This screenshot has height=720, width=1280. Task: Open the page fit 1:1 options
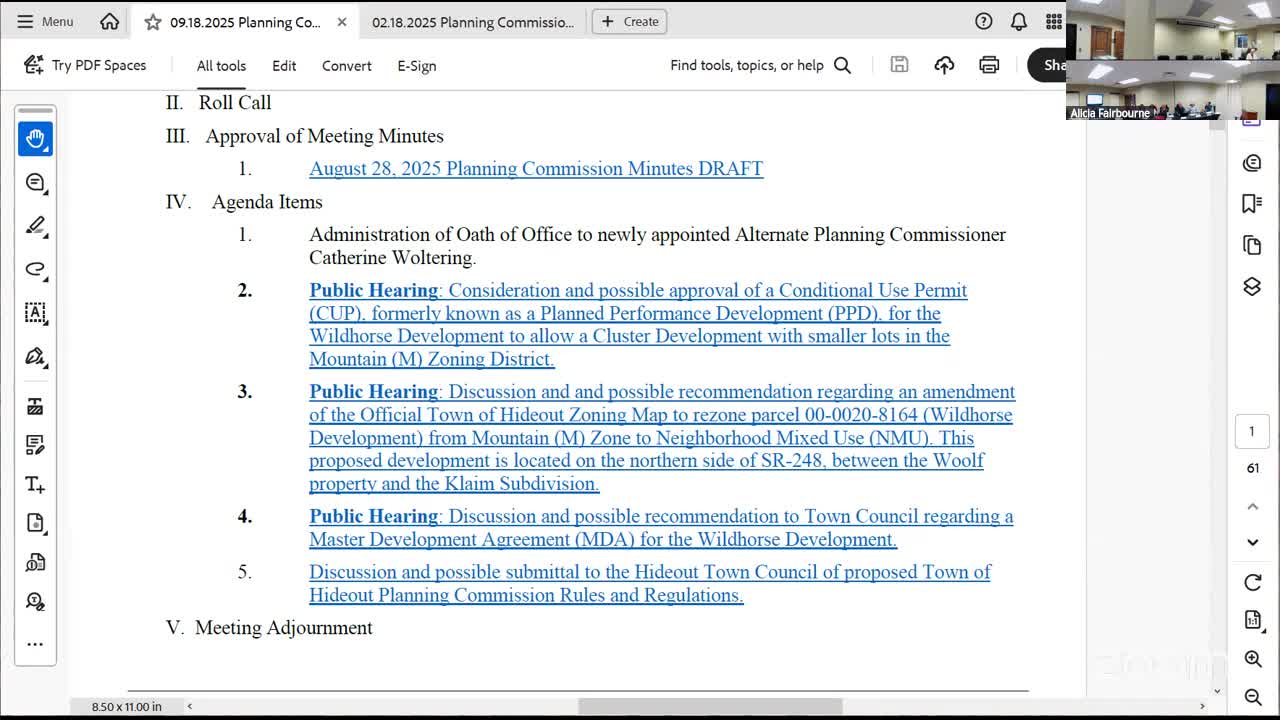pyautogui.click(x=1253, y=620)
